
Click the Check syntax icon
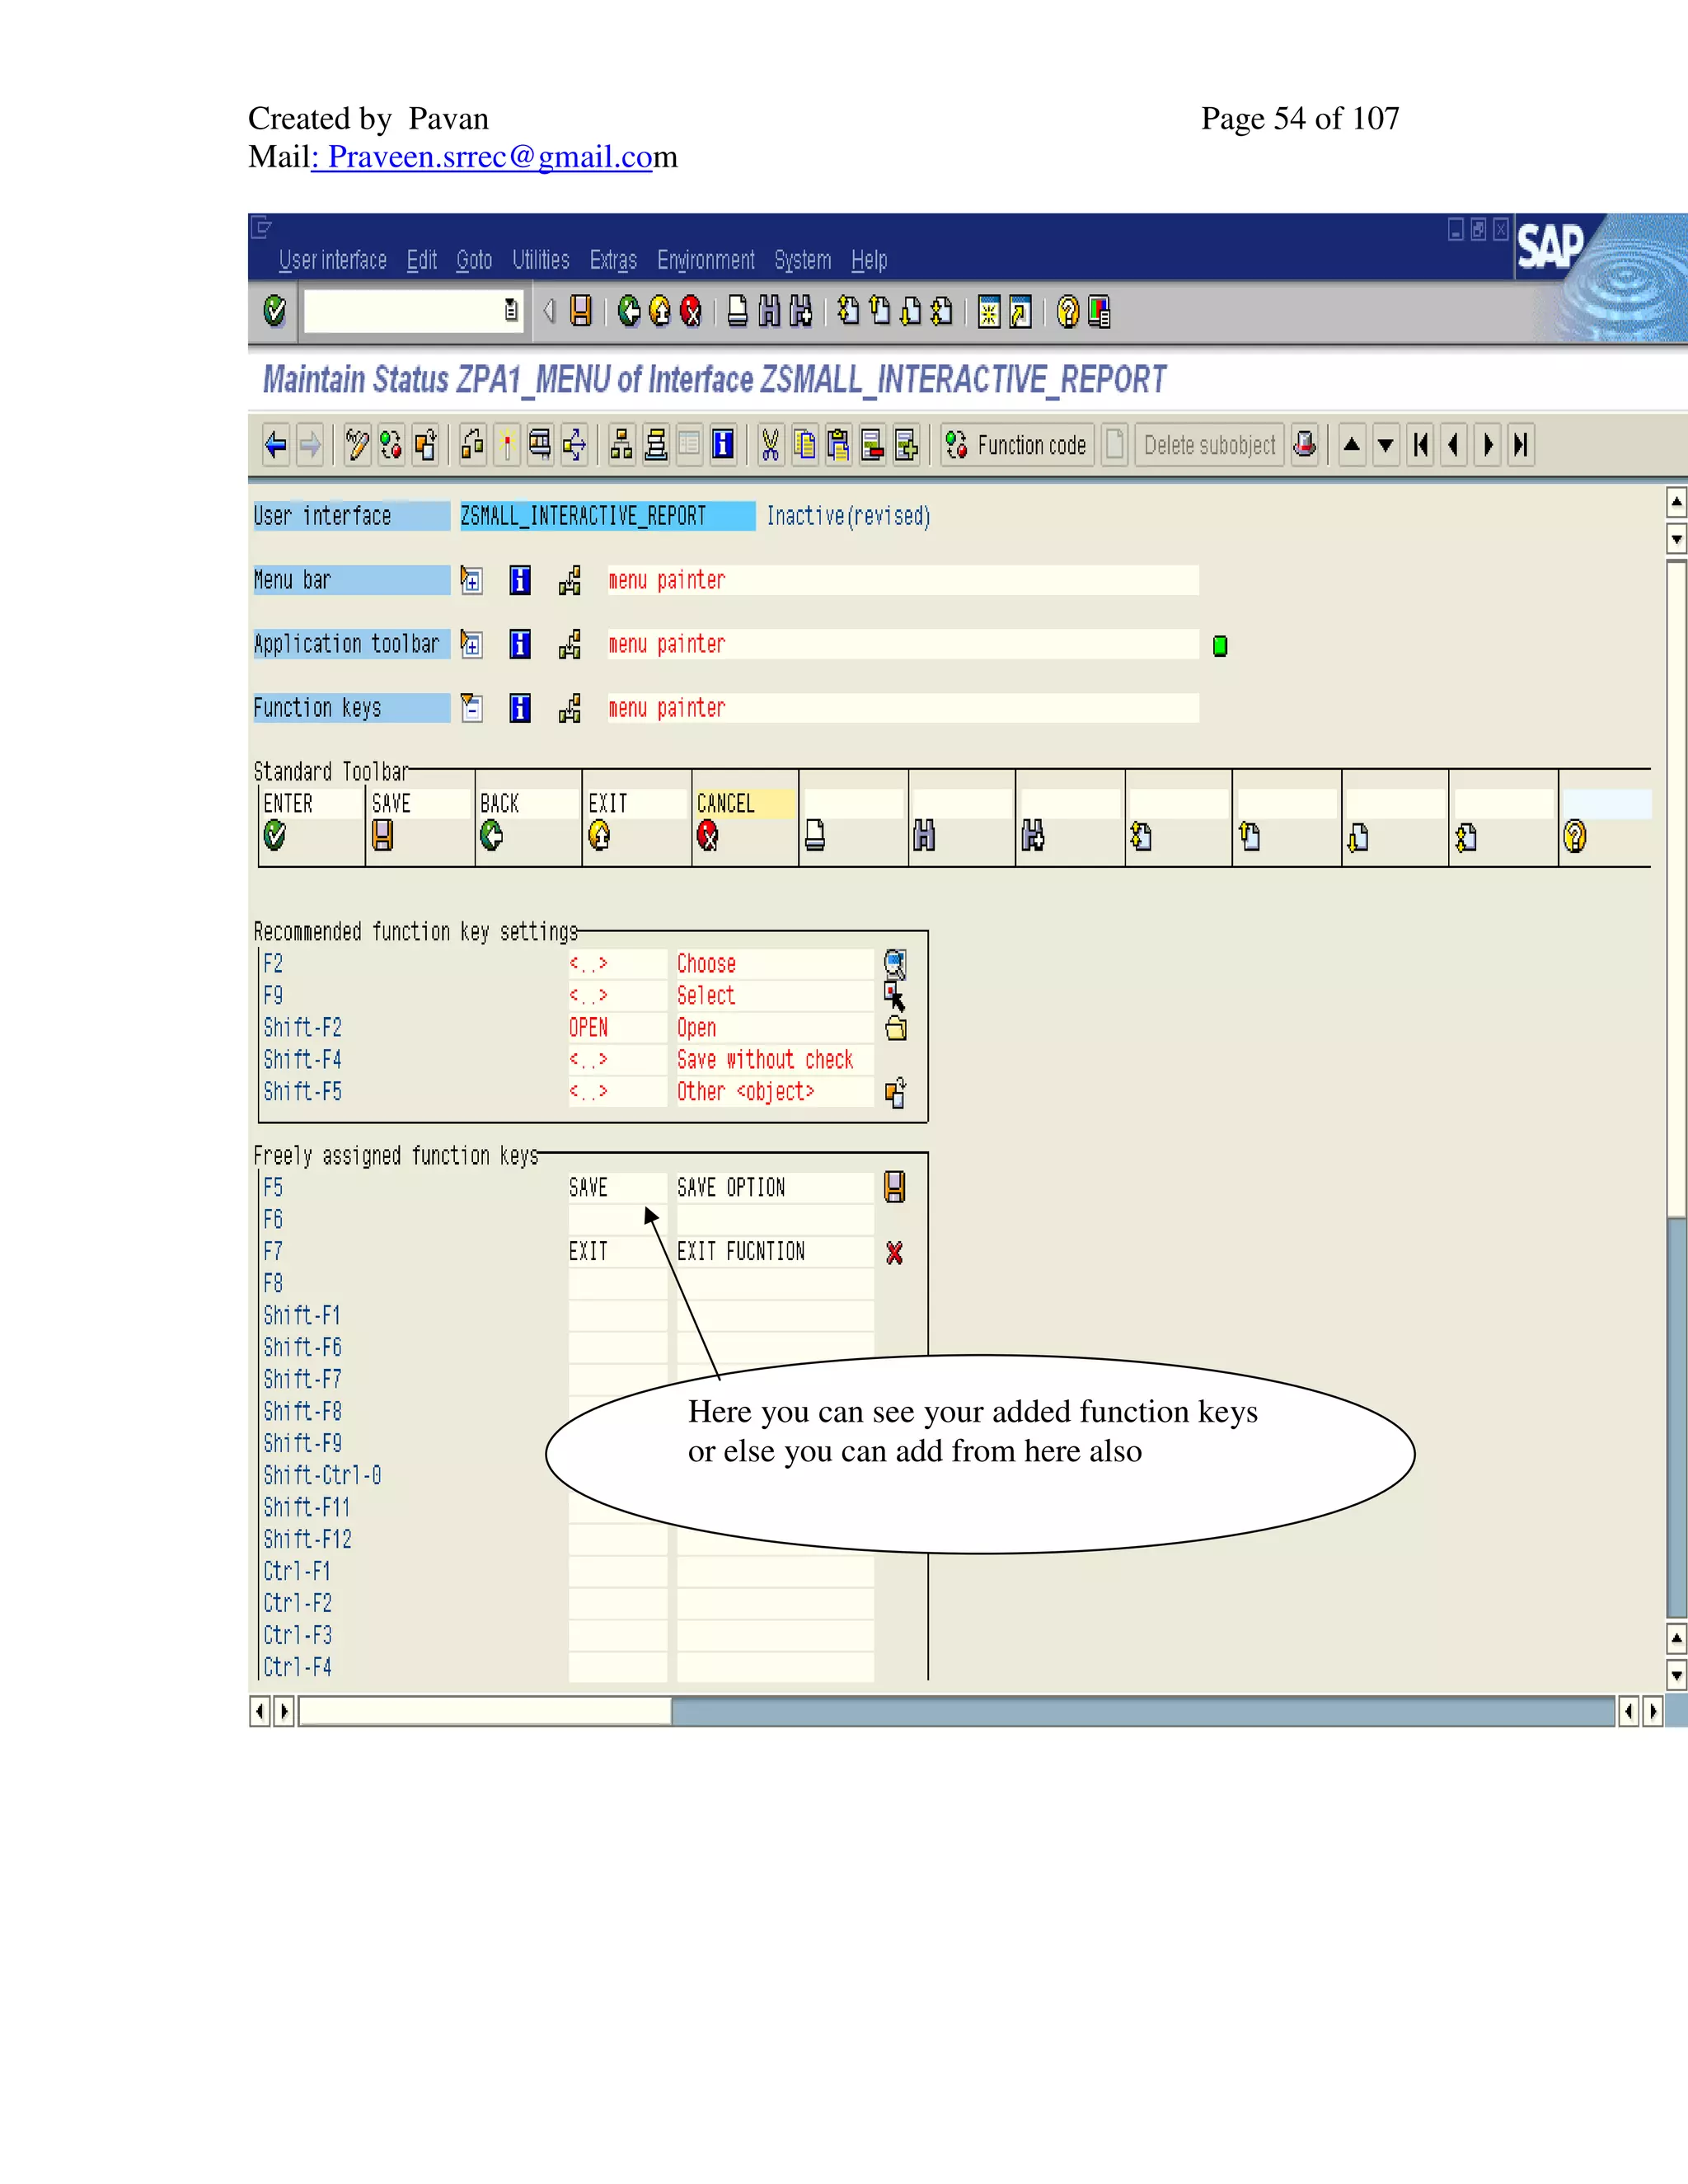point(473,444)
